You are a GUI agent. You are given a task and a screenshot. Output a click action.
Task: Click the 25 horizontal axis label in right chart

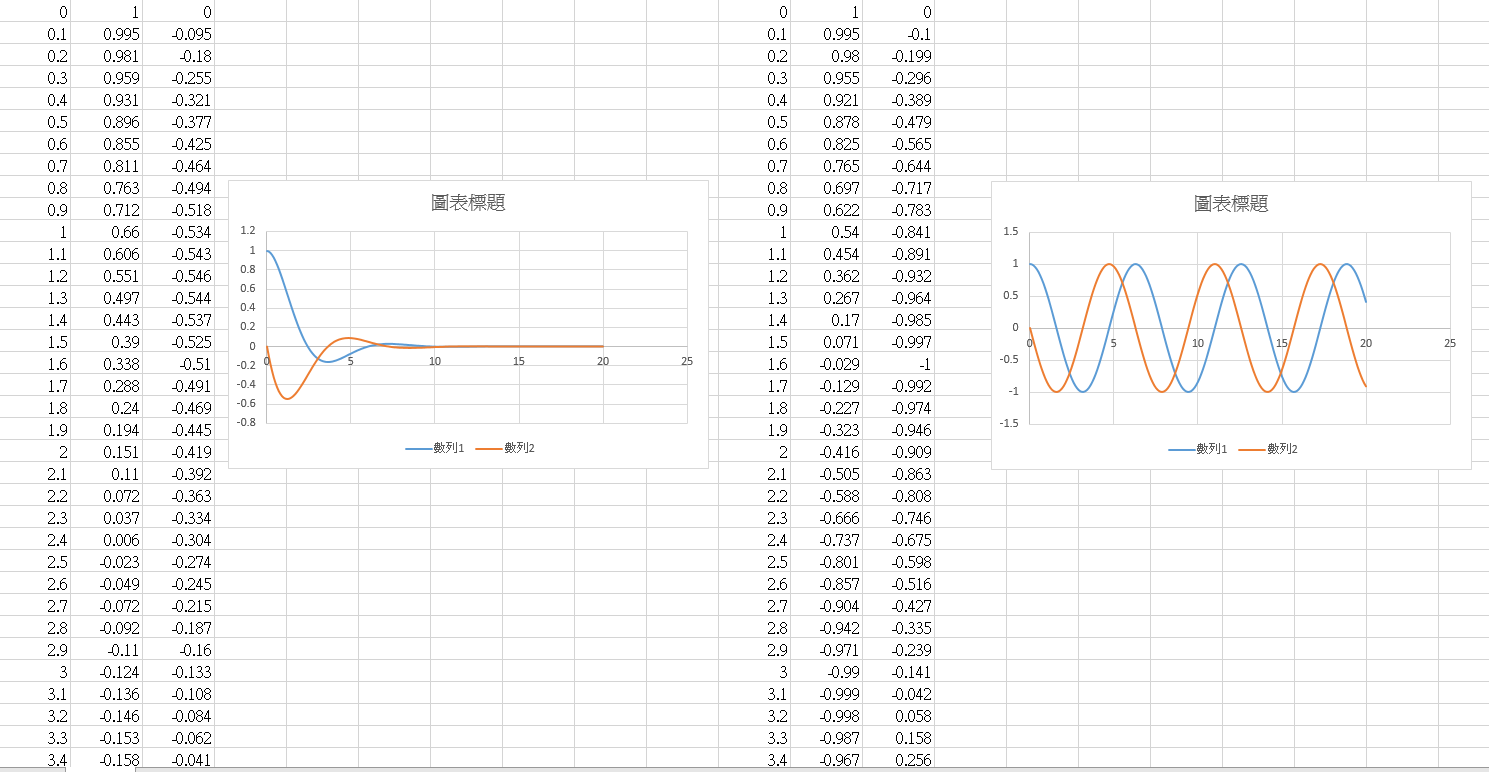pyautogui.click(x=1450, y=343)
